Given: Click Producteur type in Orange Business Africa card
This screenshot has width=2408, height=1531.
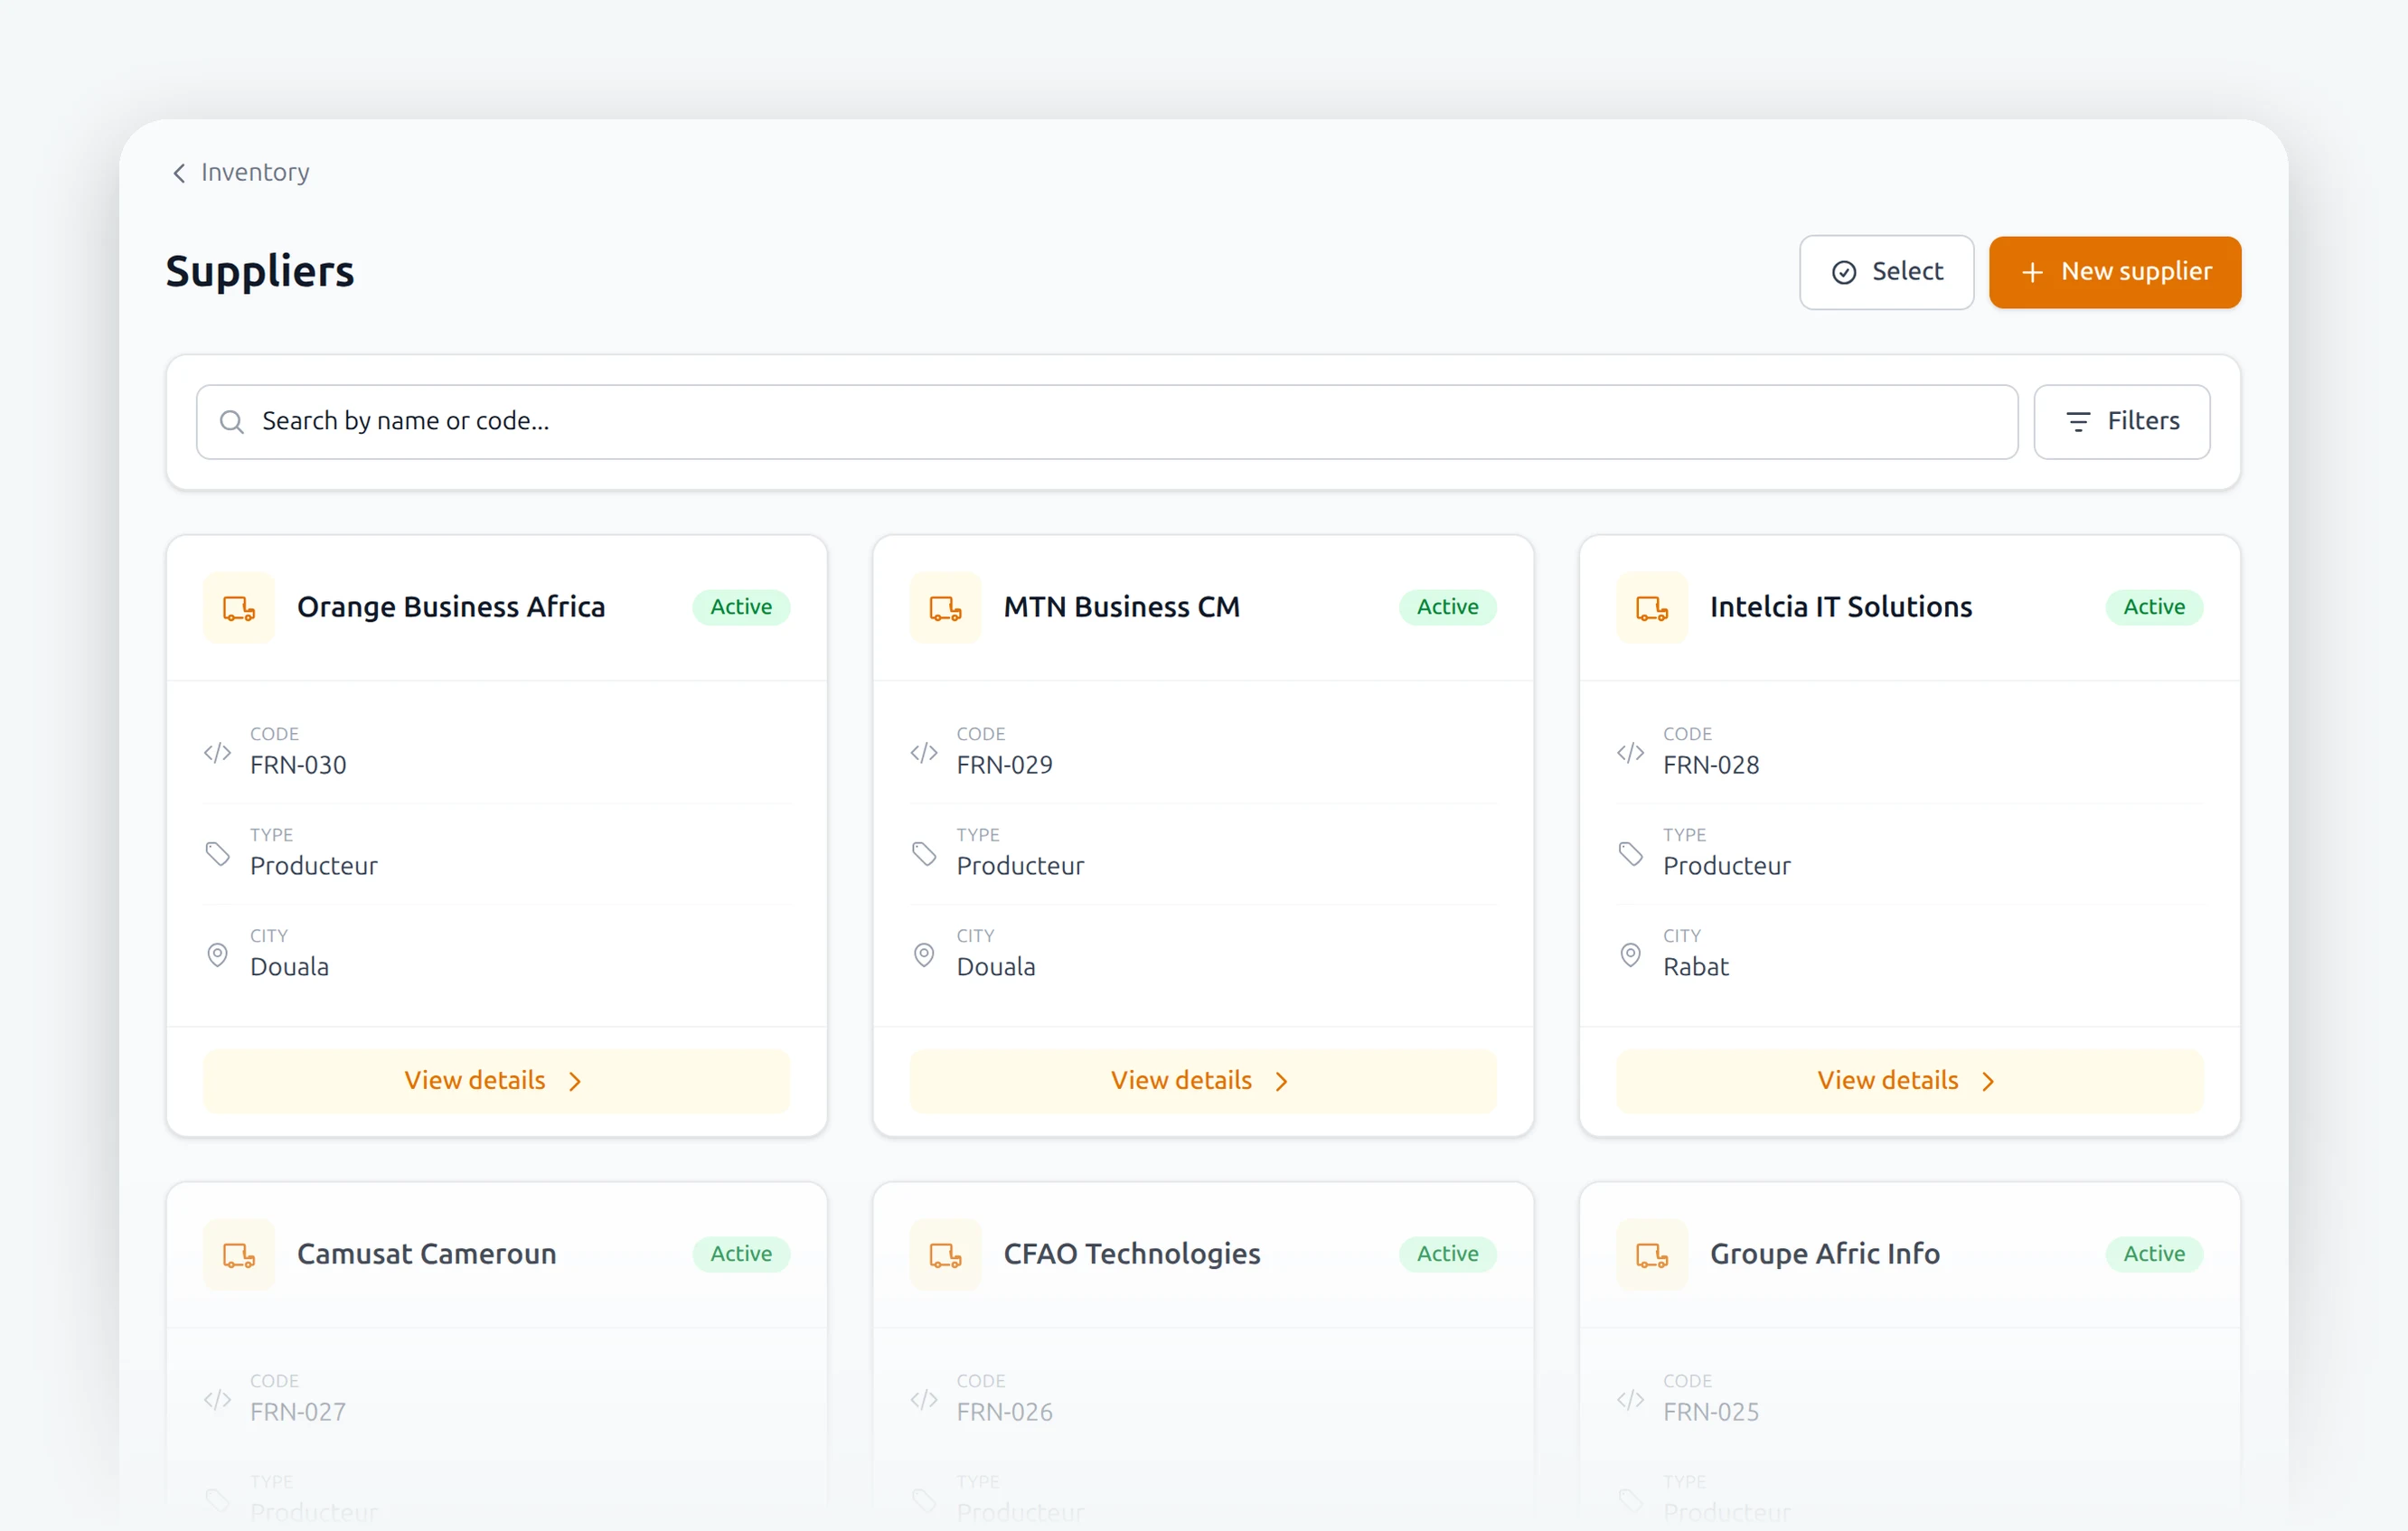Looking at the screenshot, I should (x=314, y=866).
